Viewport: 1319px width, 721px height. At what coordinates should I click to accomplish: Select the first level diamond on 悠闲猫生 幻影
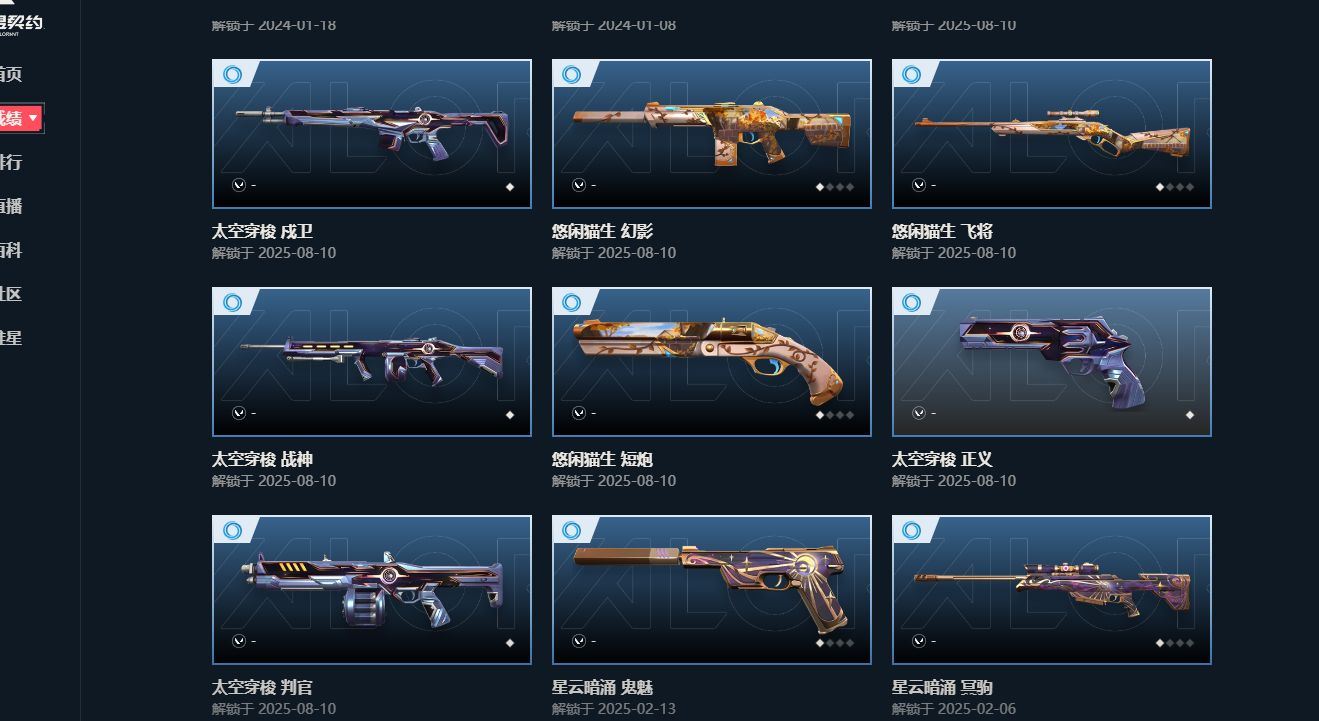[x=820, y=187]
